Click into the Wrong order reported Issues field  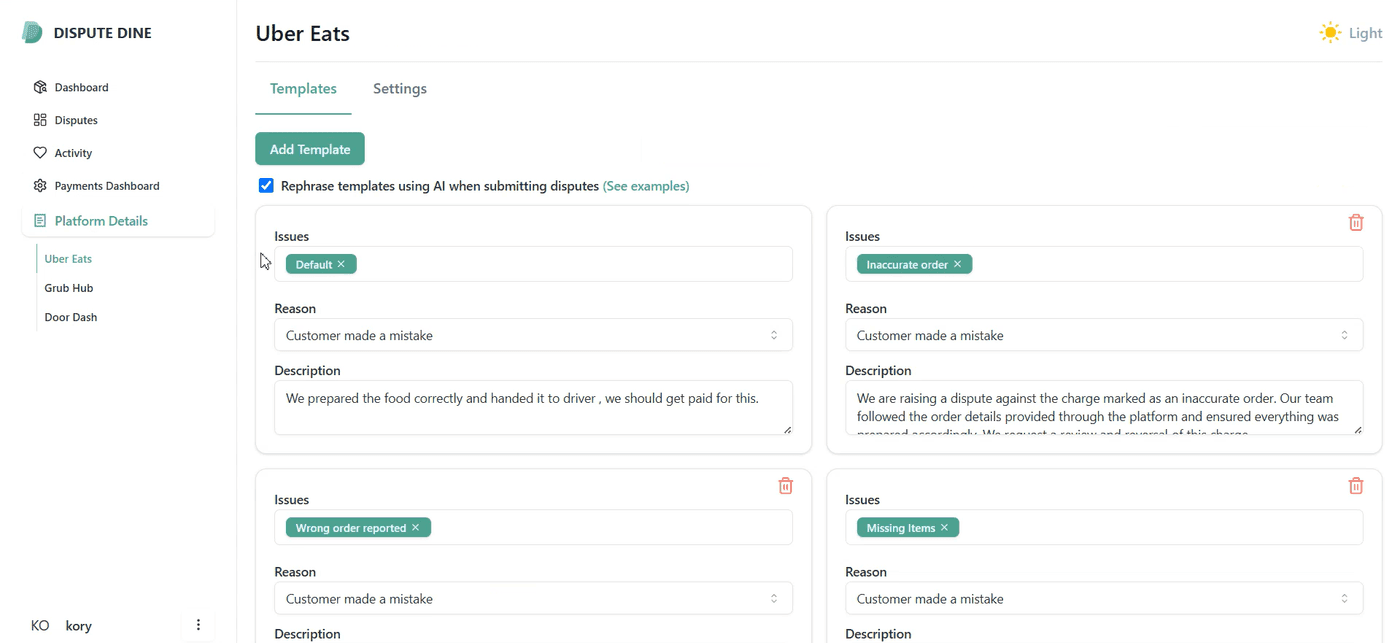pos(533,527)
